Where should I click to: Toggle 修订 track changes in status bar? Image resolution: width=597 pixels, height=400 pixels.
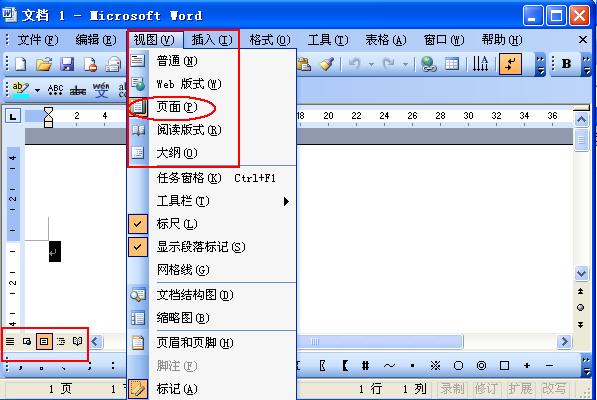point(486,389)
